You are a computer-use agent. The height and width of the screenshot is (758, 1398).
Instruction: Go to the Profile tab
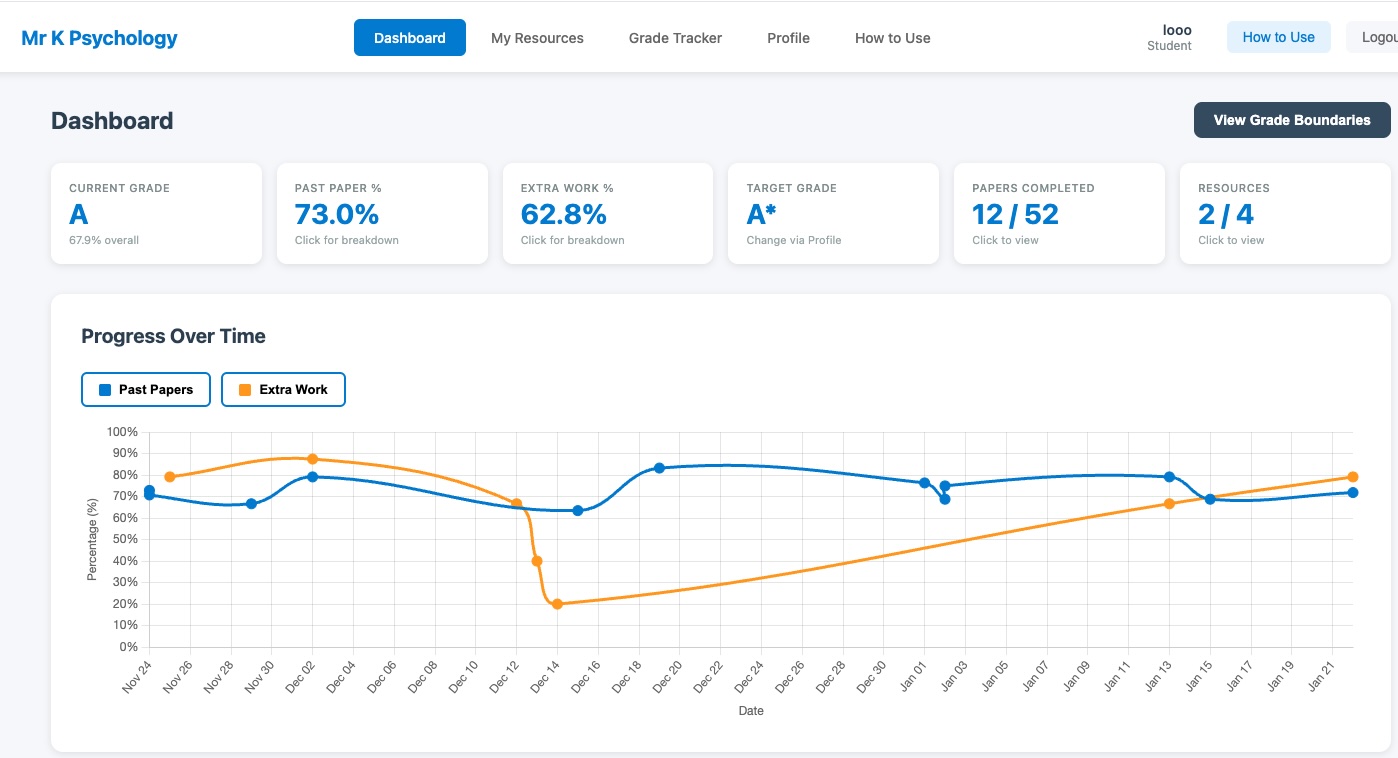coord(788,38)
